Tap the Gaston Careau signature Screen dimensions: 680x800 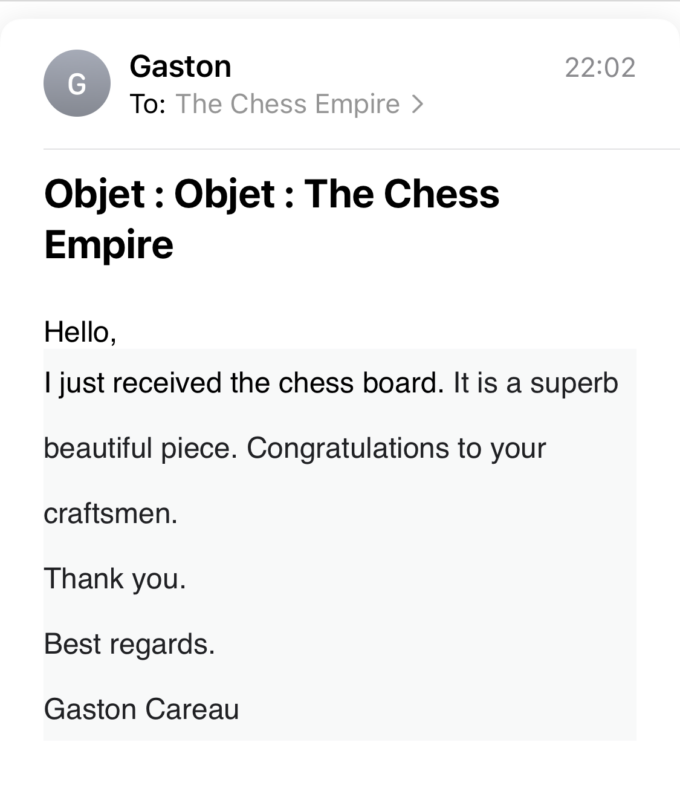point(141,710)
